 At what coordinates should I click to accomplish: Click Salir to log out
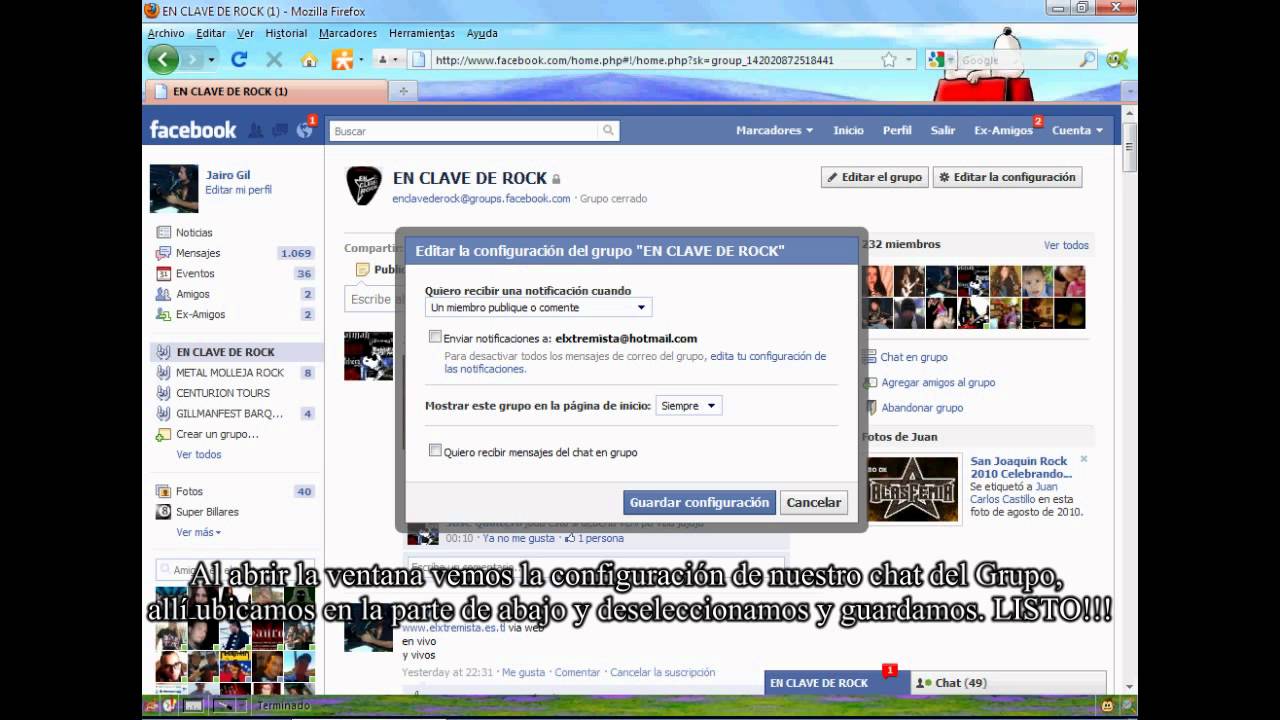[x=943, y=130]
